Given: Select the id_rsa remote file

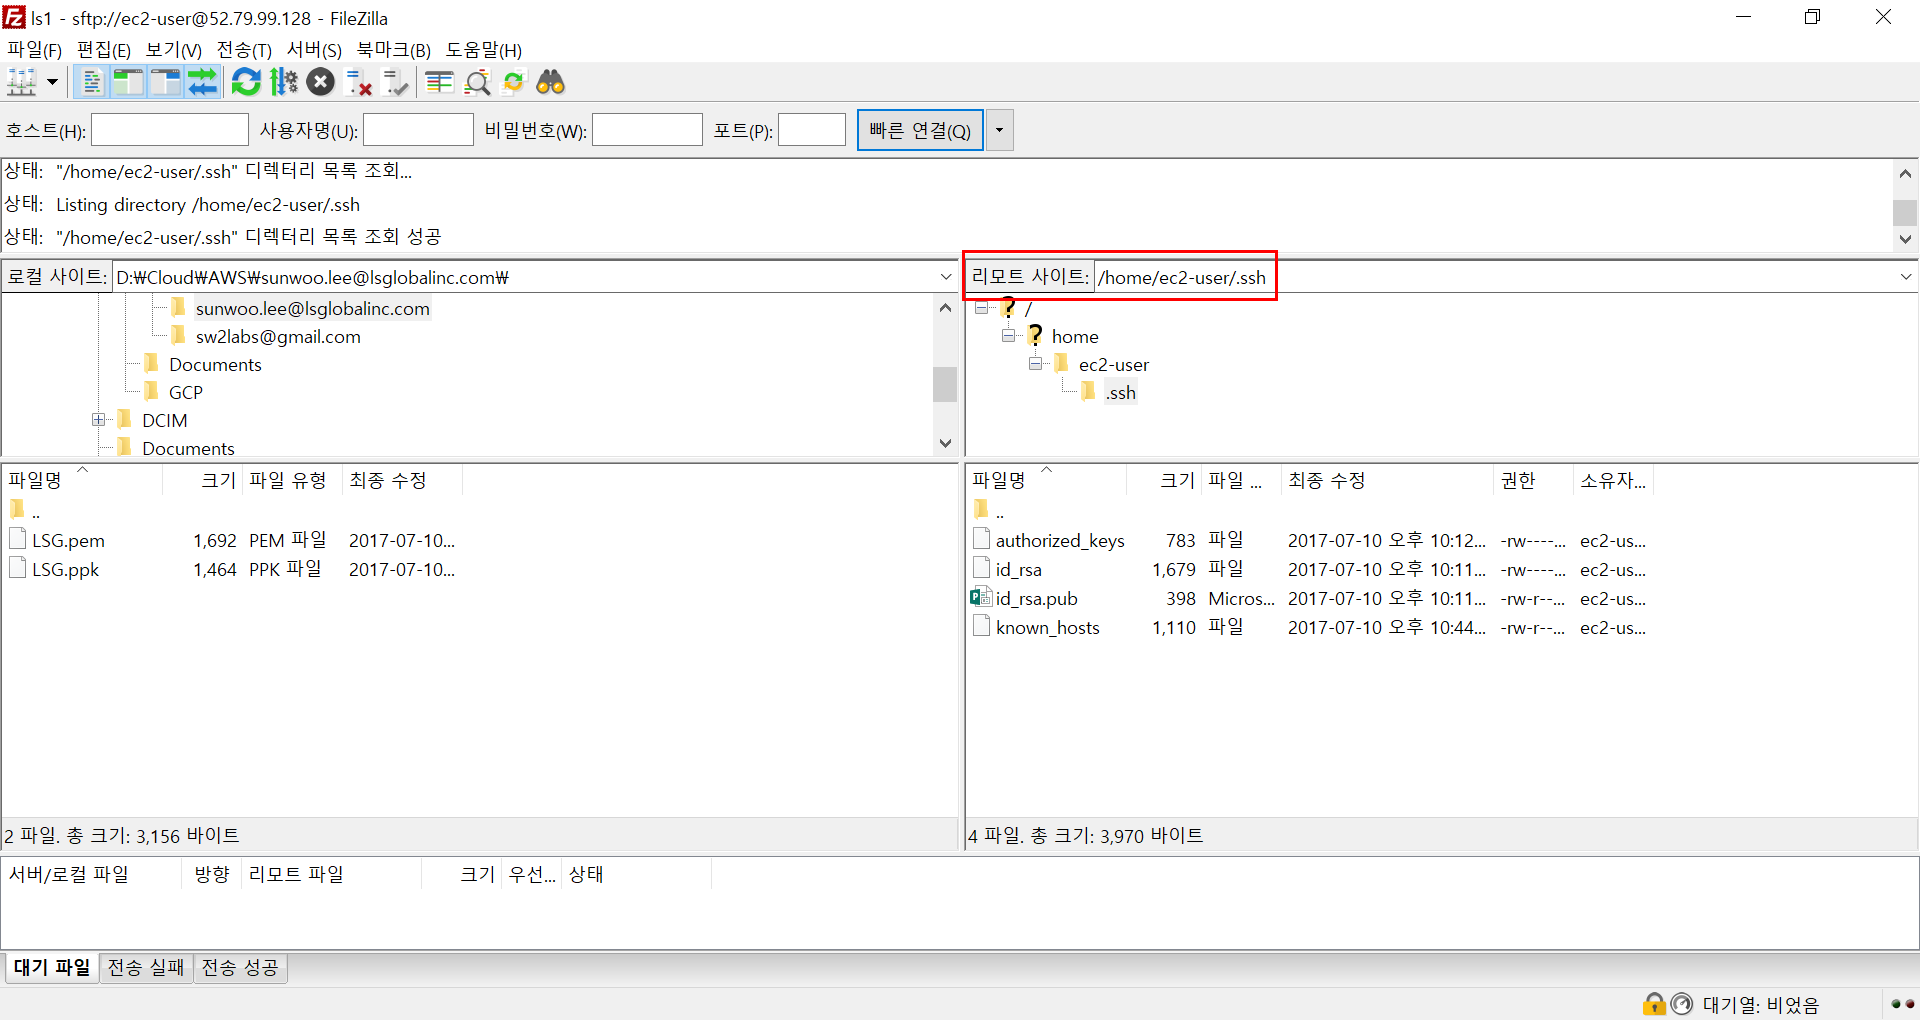Looking at the screenshot, I should click(1018, 569).
